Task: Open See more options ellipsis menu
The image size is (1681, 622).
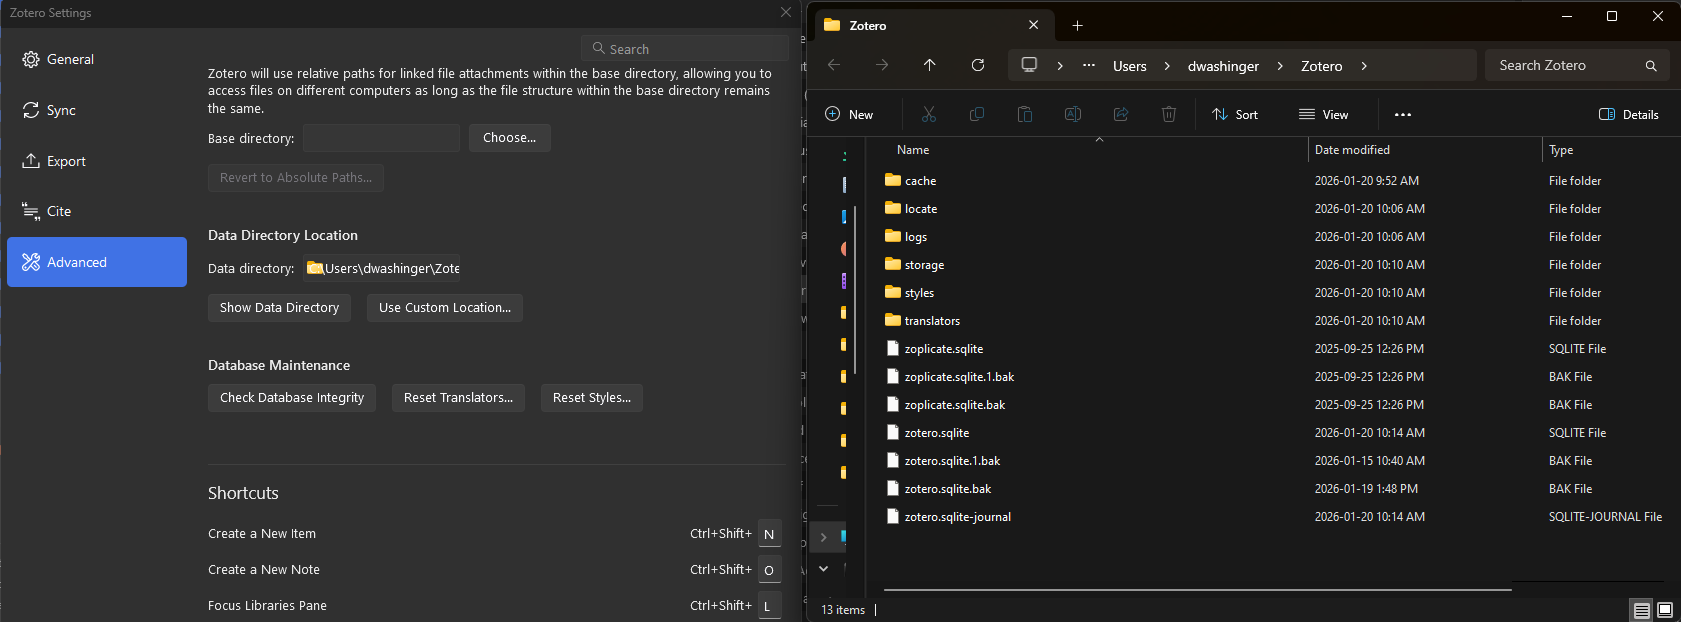Action: 1403,114
